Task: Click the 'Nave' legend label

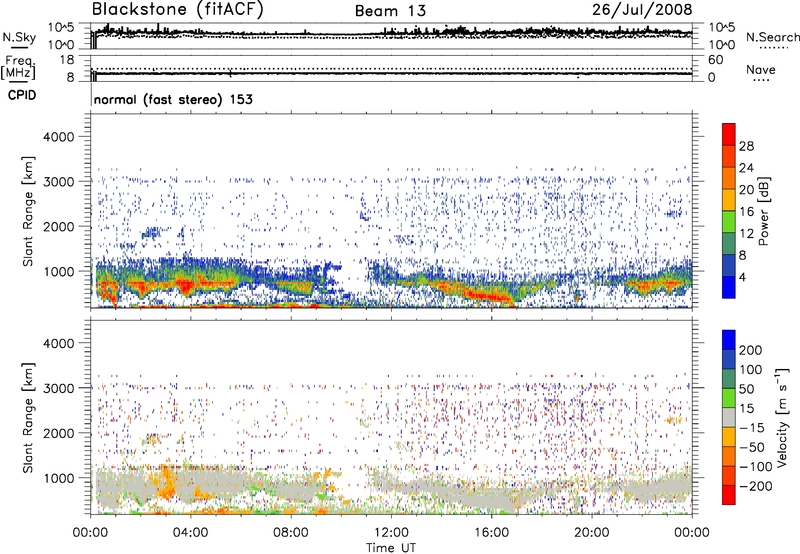Action: tap(761, 70)
